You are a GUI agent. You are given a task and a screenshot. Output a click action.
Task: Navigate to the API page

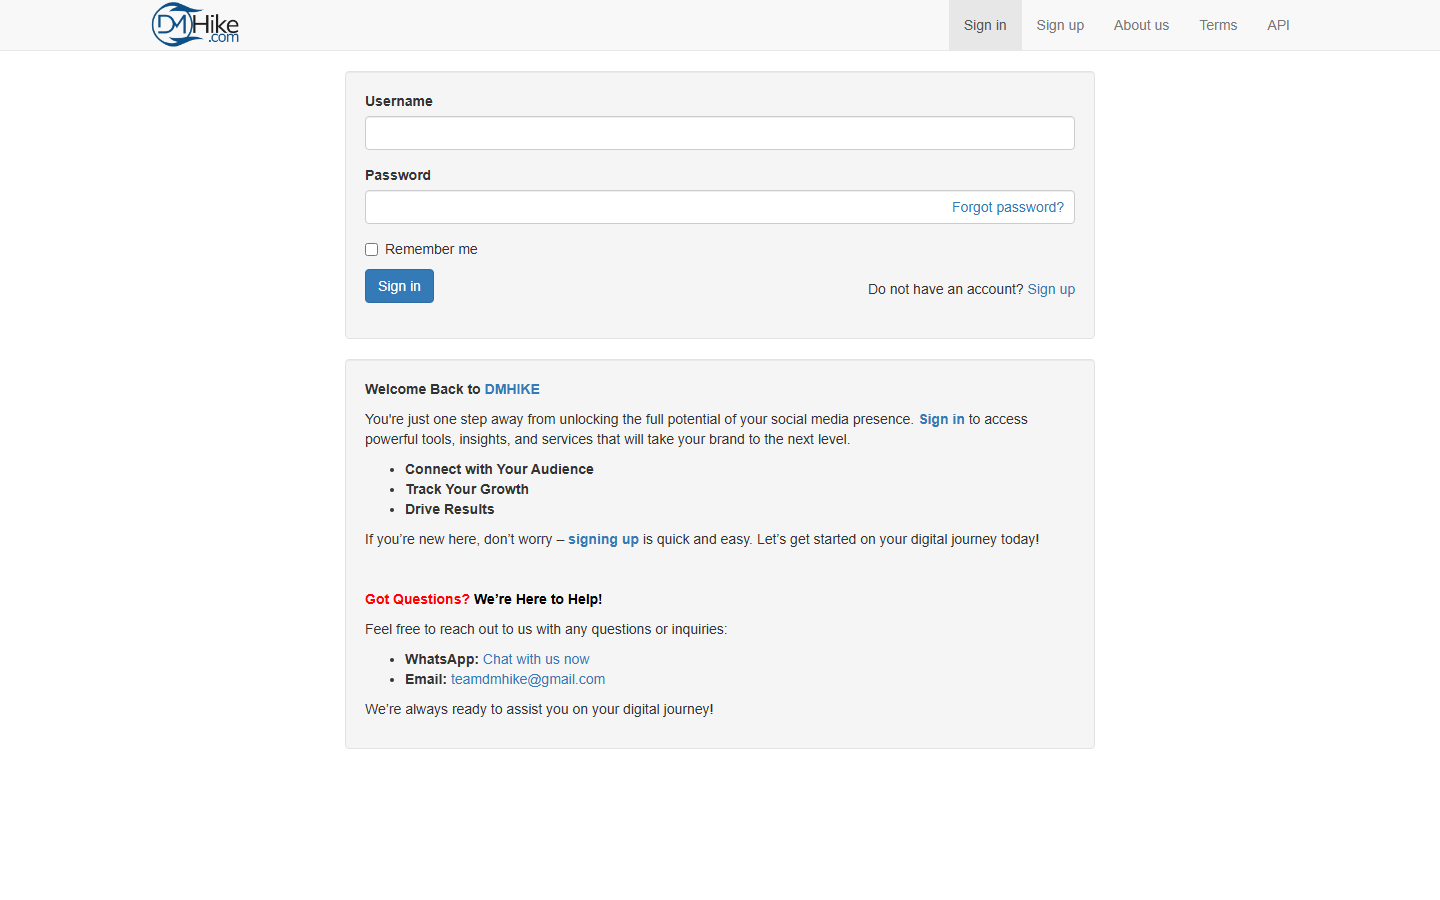pos(1277,25)
